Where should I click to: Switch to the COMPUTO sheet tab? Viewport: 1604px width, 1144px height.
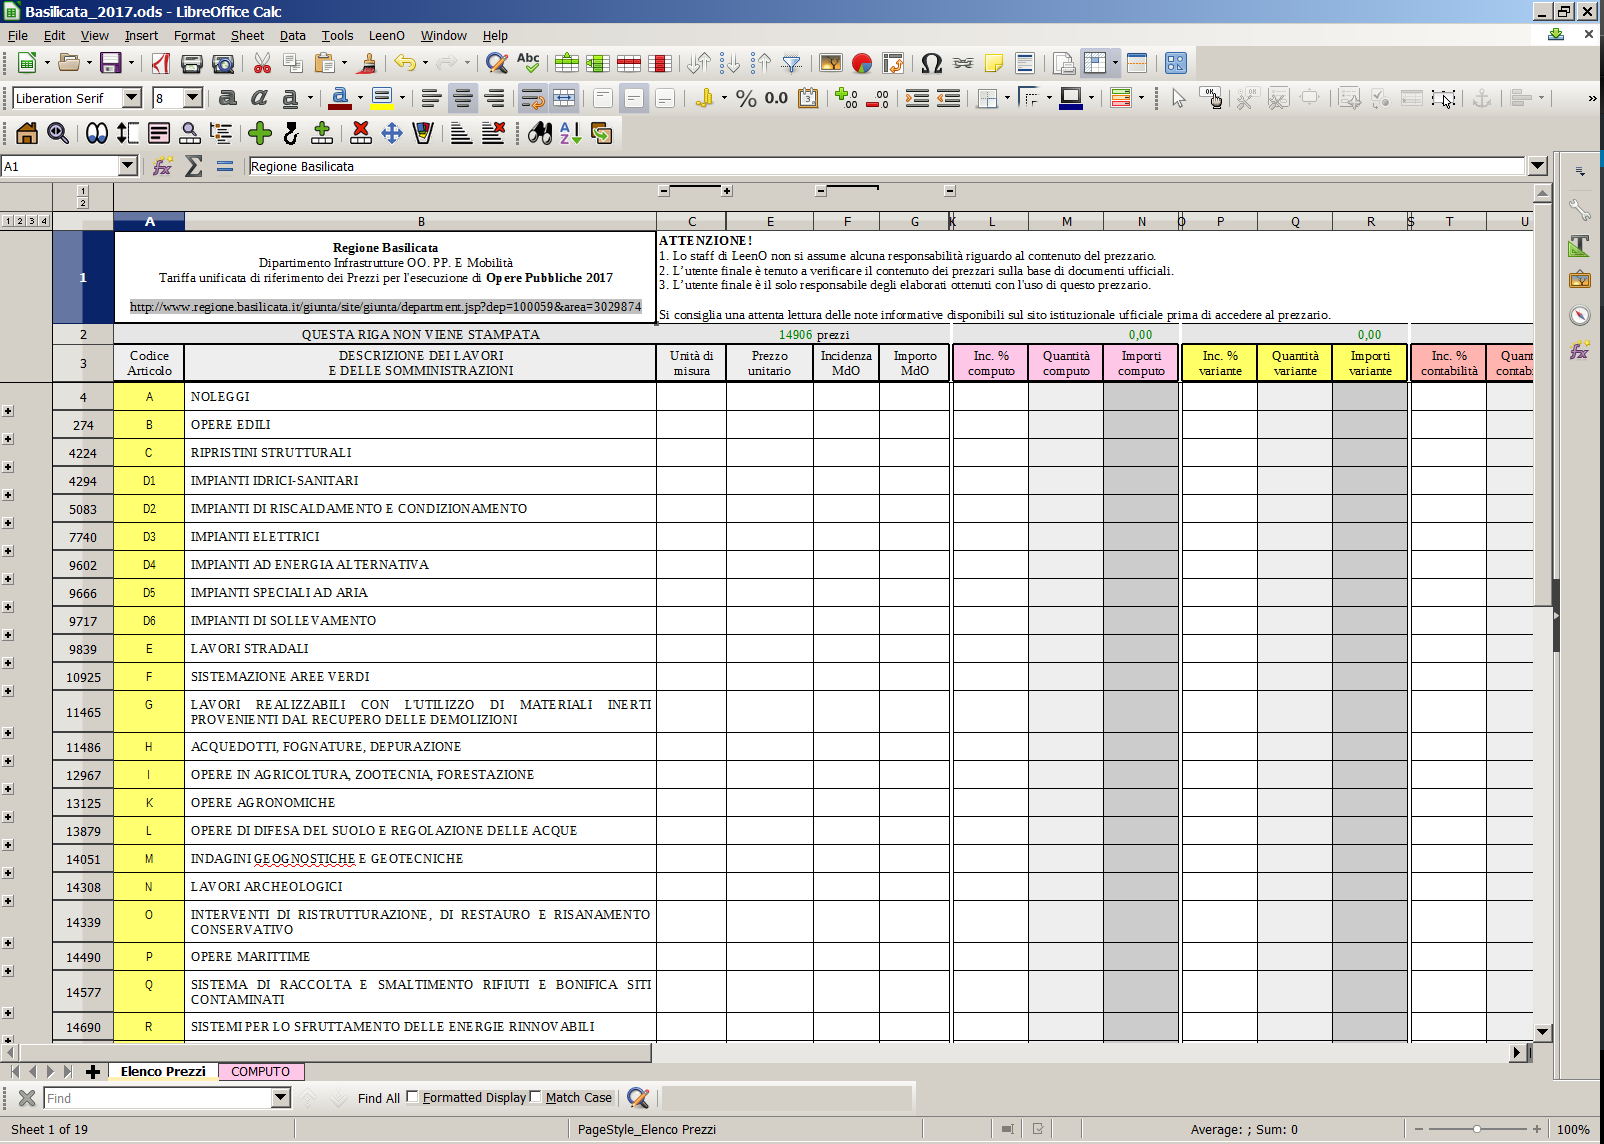point(260,1071)
